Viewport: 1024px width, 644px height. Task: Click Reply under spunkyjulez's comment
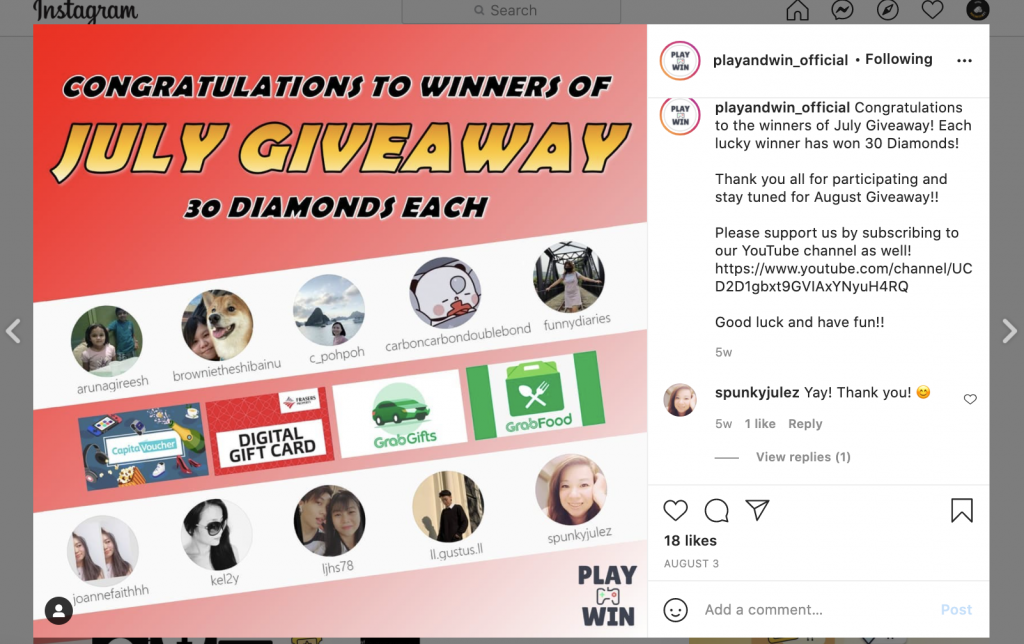[805, 424]
